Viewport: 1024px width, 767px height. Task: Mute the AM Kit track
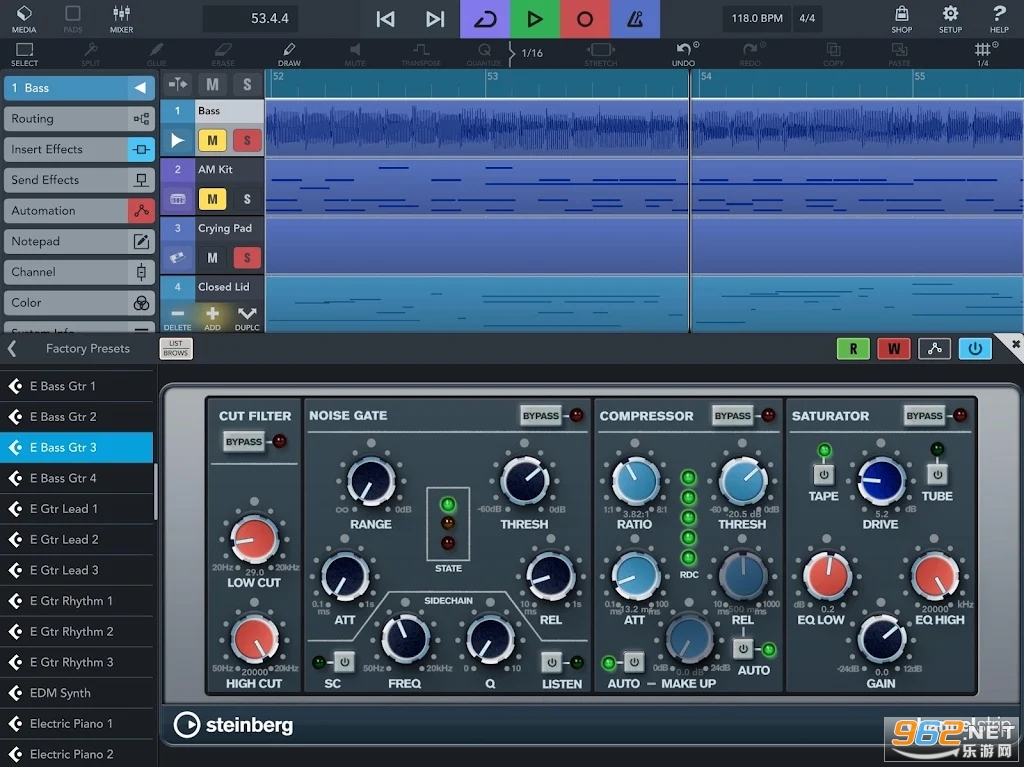(212, 199)
